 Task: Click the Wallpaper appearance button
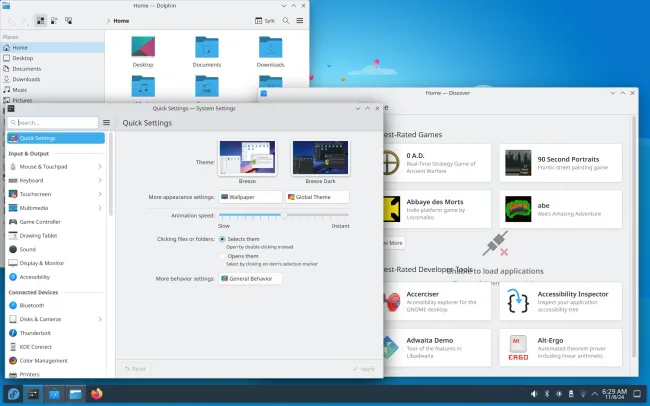[x=249, y=197]
